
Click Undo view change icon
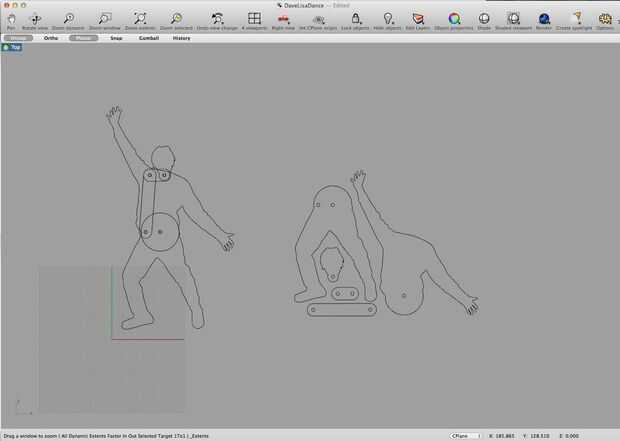[217, 19]
